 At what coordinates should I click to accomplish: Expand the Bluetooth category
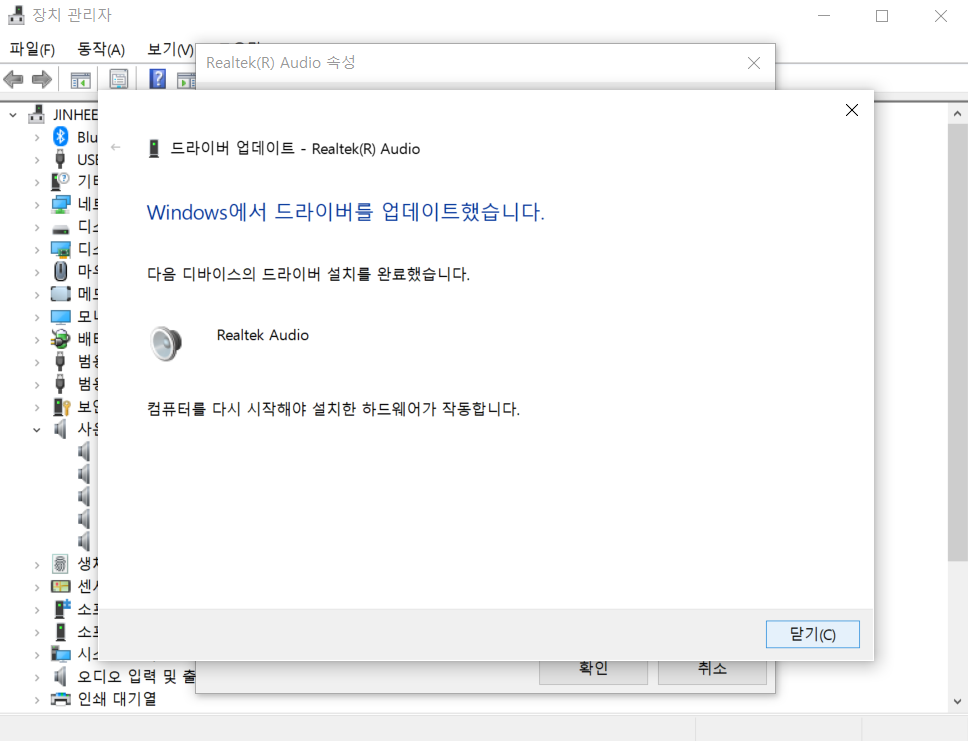point(37,137)
